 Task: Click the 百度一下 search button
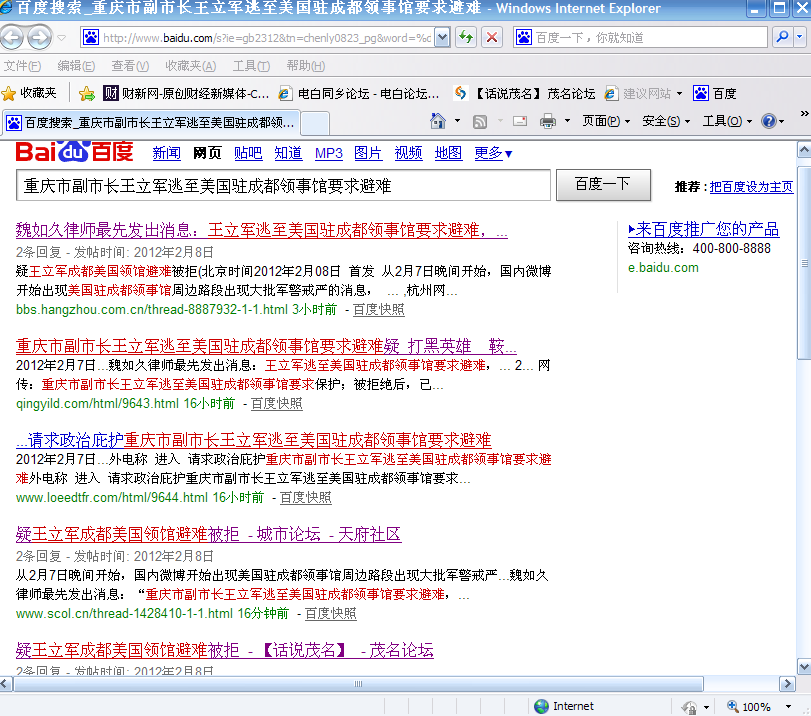click(602, 184)
